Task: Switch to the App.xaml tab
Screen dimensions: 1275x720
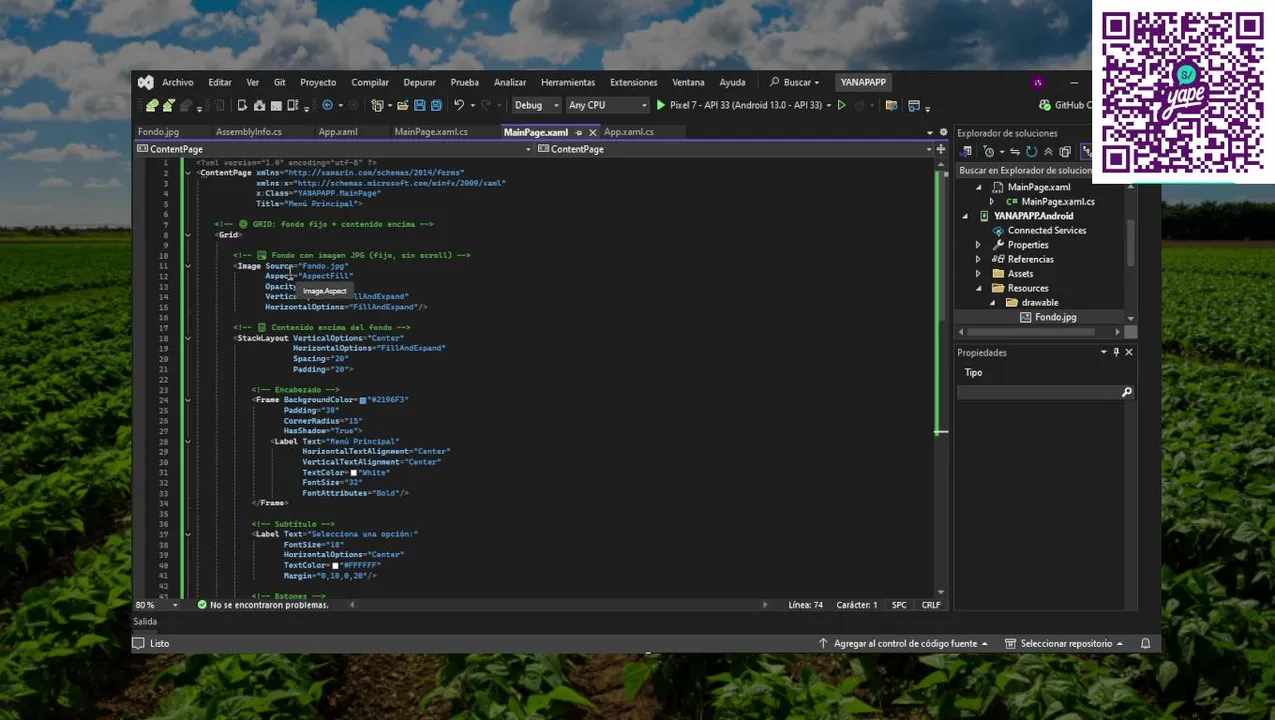Action: tap(338, 132)
